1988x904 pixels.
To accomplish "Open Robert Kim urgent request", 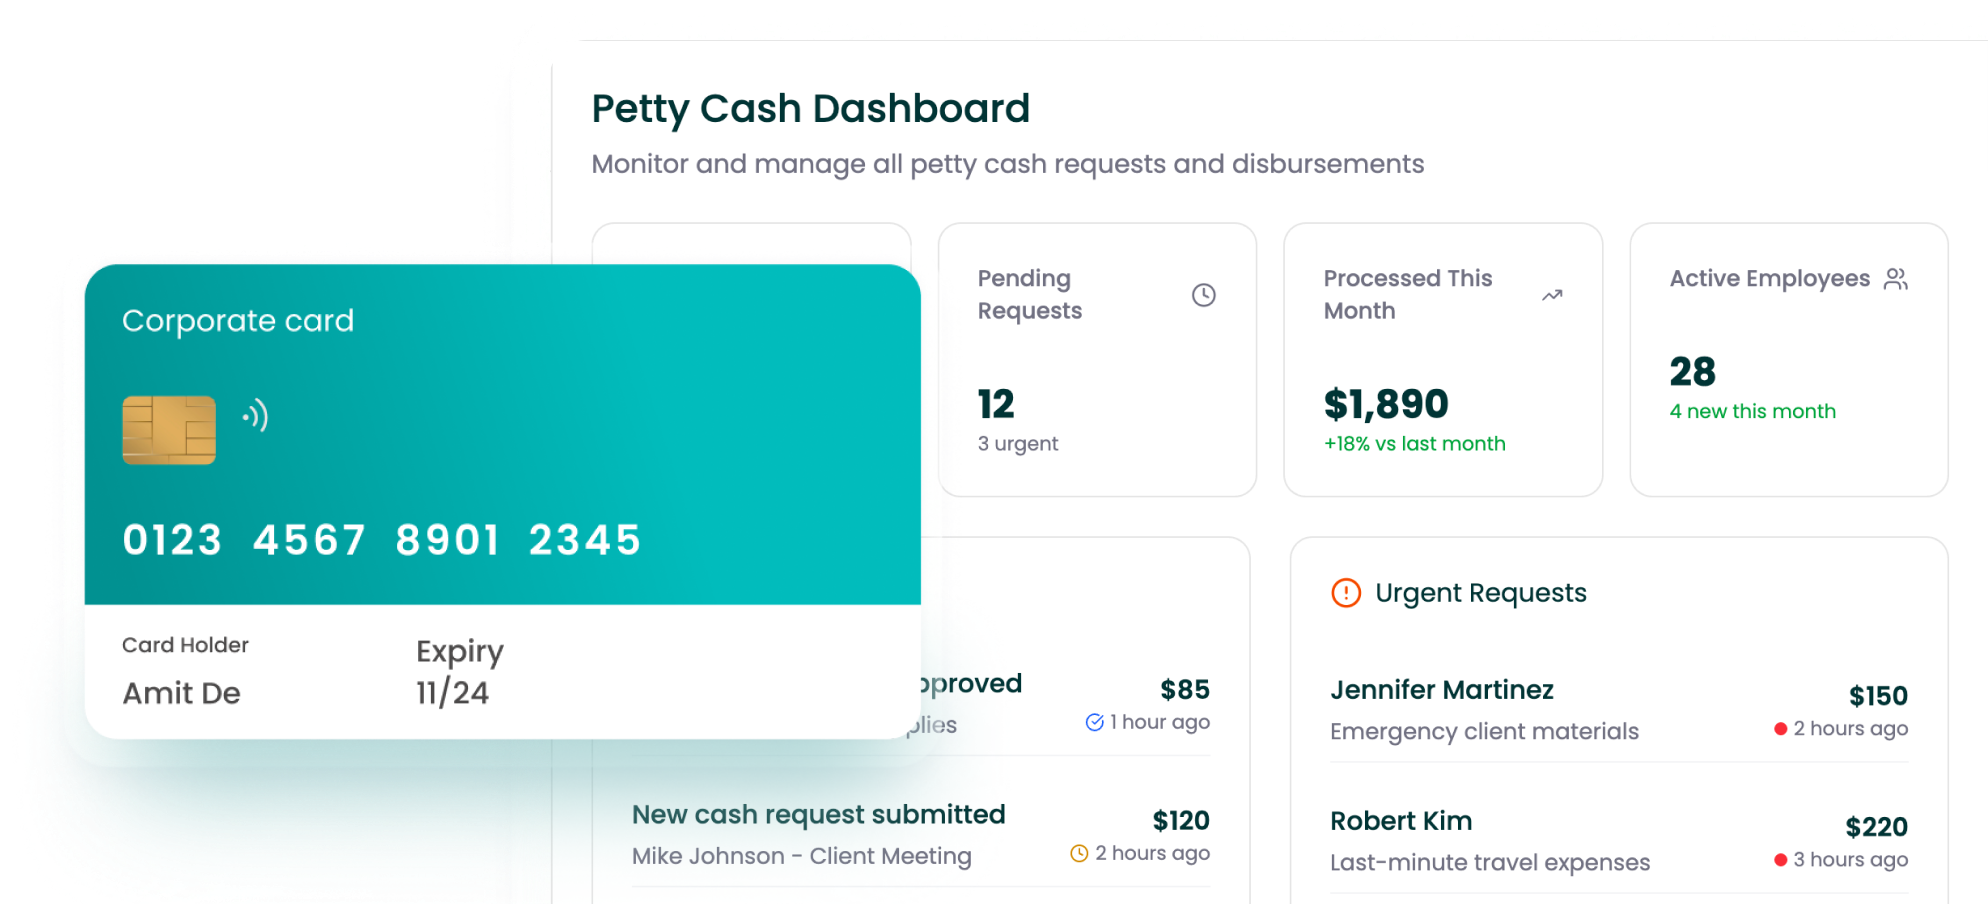I will tap(1400, 821).
